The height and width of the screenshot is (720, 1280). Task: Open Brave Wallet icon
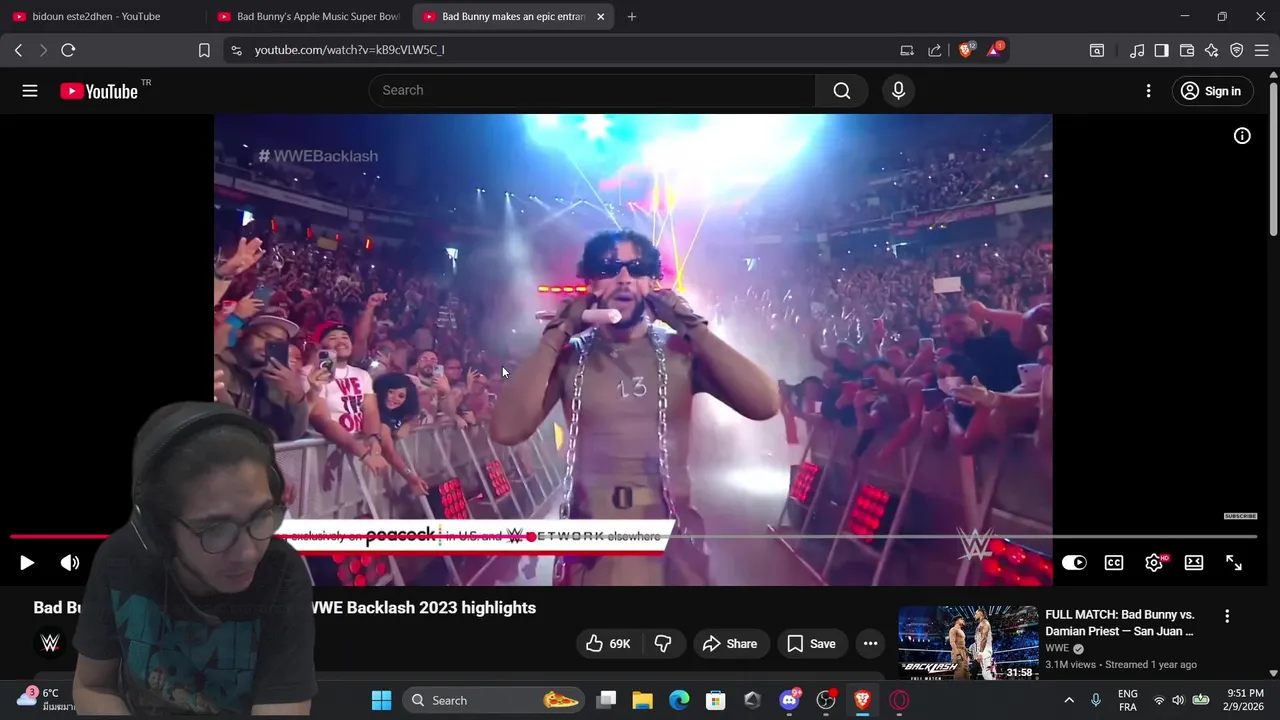click(x=1187, y=50)
